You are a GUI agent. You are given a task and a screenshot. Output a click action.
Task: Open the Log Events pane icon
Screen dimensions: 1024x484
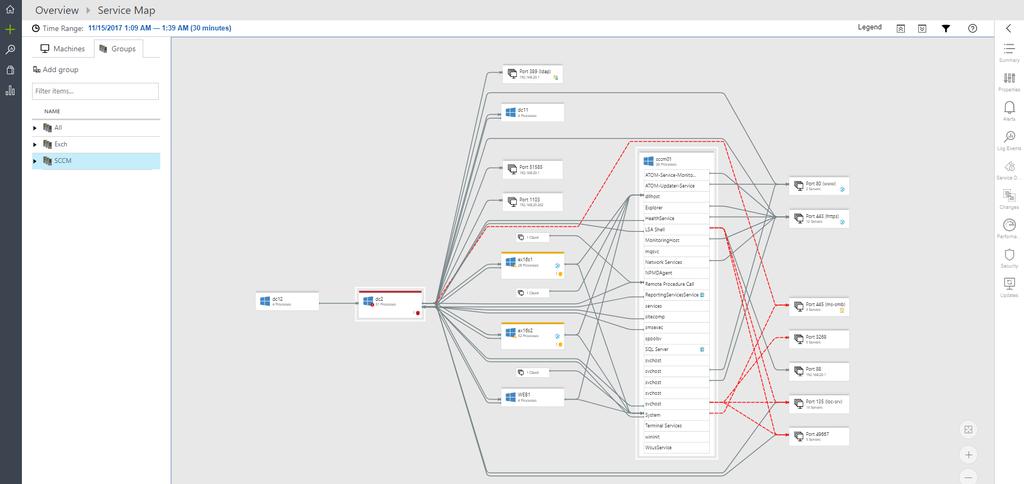pyautogui.click(x=1009, y=137)
